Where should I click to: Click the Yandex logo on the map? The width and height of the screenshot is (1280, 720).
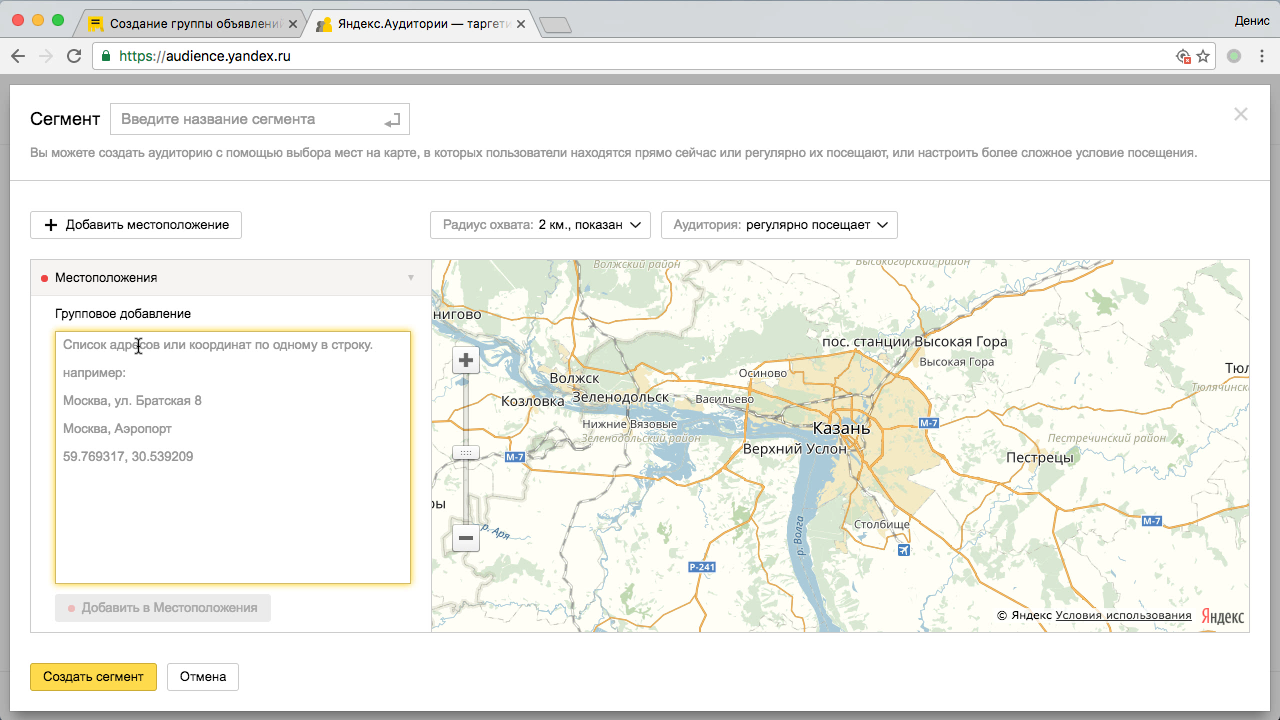1223,616
